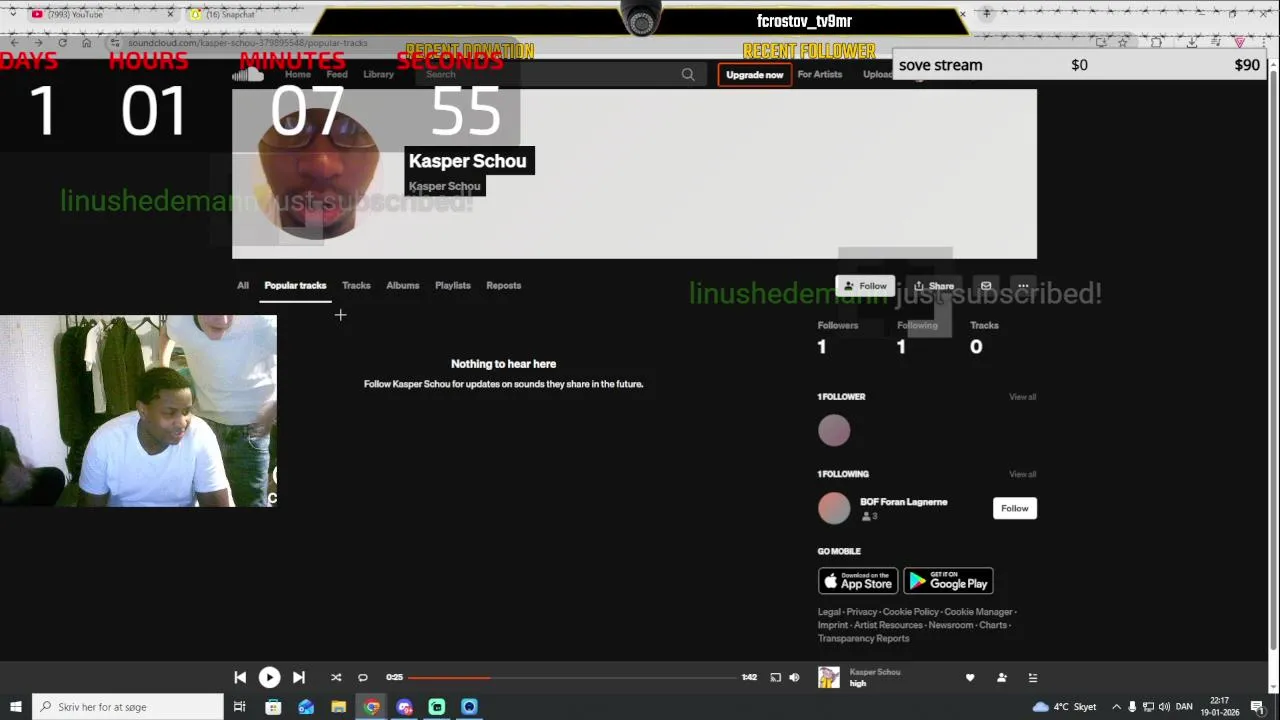Mute volume with the speaker icon

794,677
